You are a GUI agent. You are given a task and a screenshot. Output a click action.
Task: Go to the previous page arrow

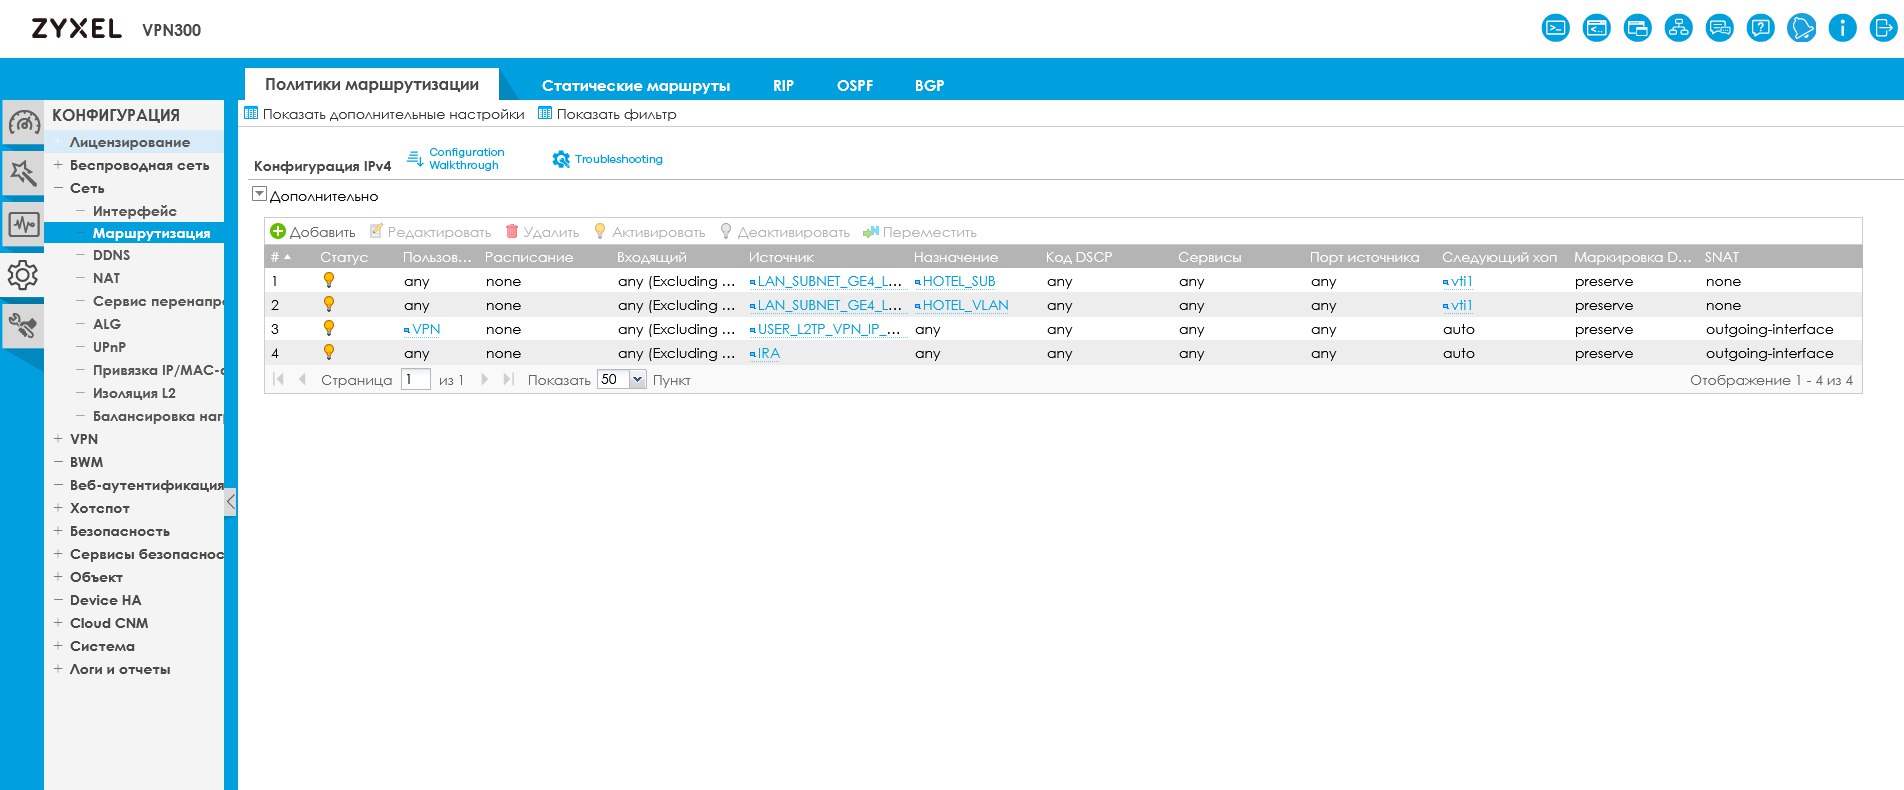(x=302, y=380)
